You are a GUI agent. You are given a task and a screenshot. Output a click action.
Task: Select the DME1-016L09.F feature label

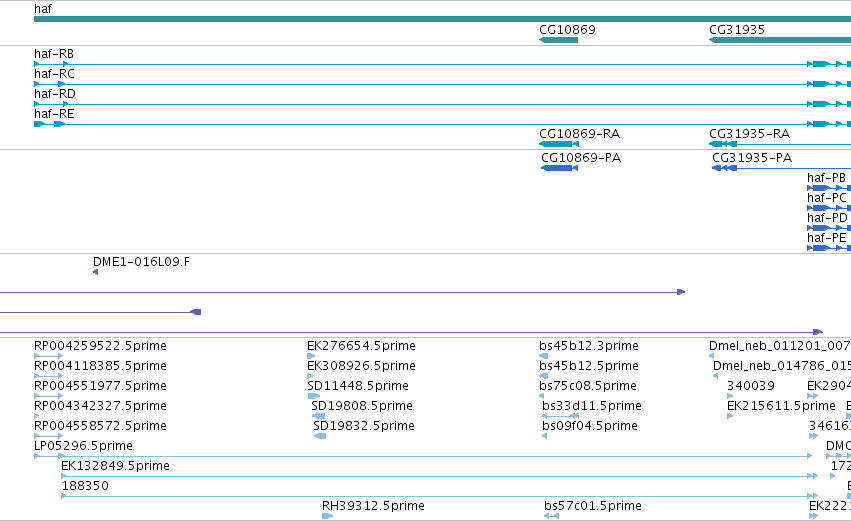142,262
